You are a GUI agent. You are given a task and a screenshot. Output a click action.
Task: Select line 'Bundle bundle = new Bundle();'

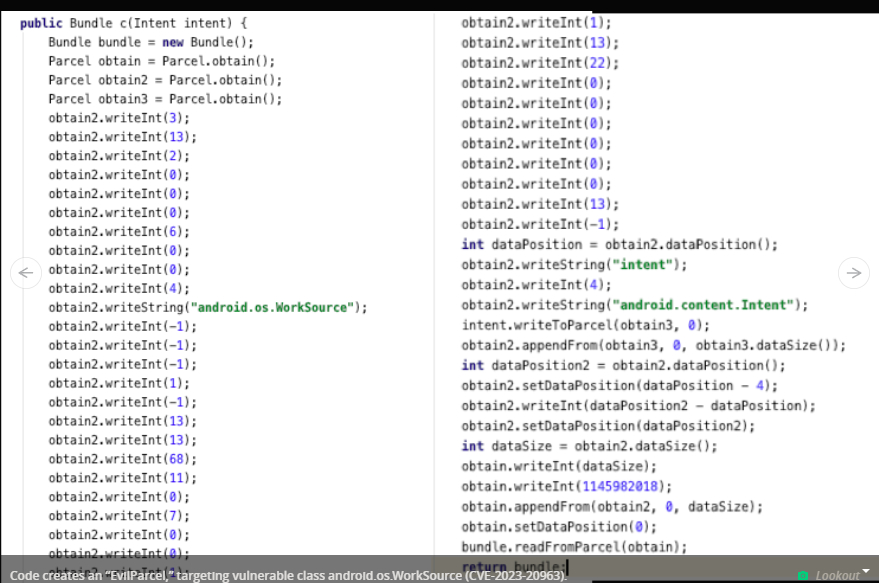point(151,42)
